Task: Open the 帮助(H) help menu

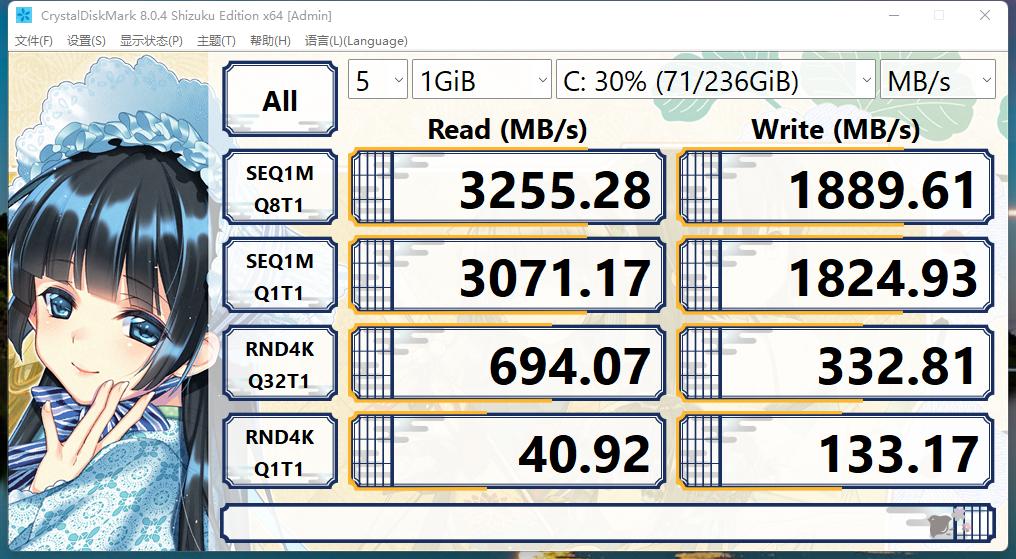Action: tap(270, 41)
